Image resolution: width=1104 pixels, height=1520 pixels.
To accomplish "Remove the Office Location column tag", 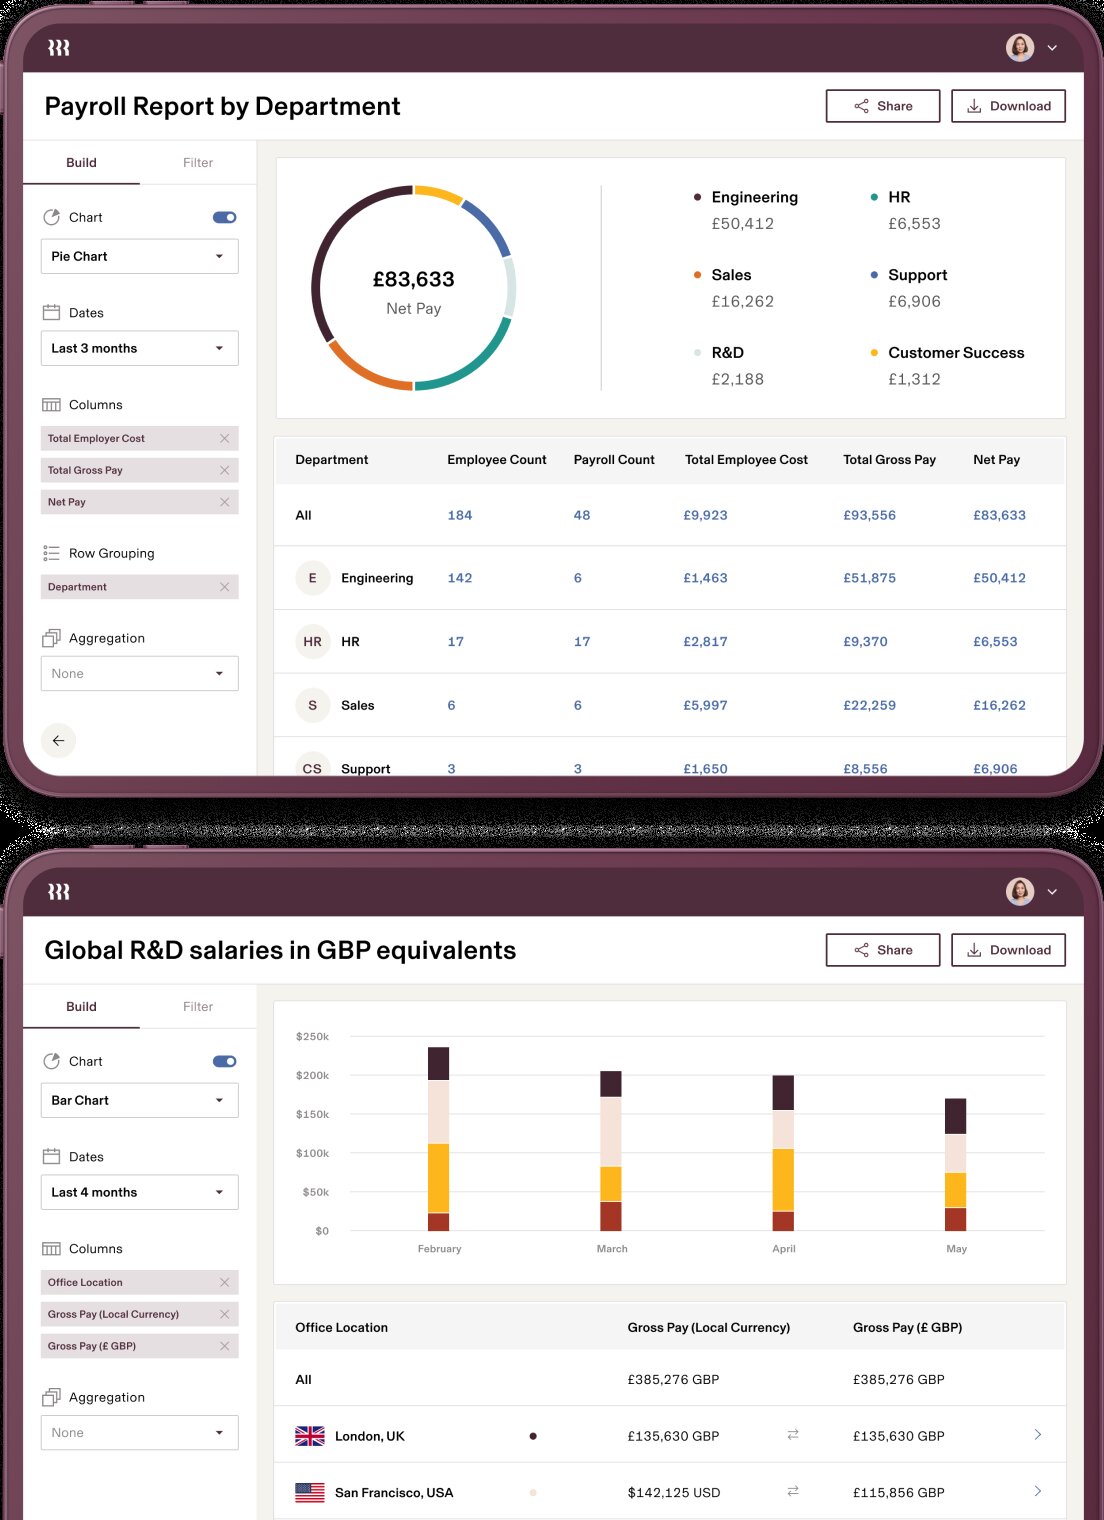I will pos(224,1282).
